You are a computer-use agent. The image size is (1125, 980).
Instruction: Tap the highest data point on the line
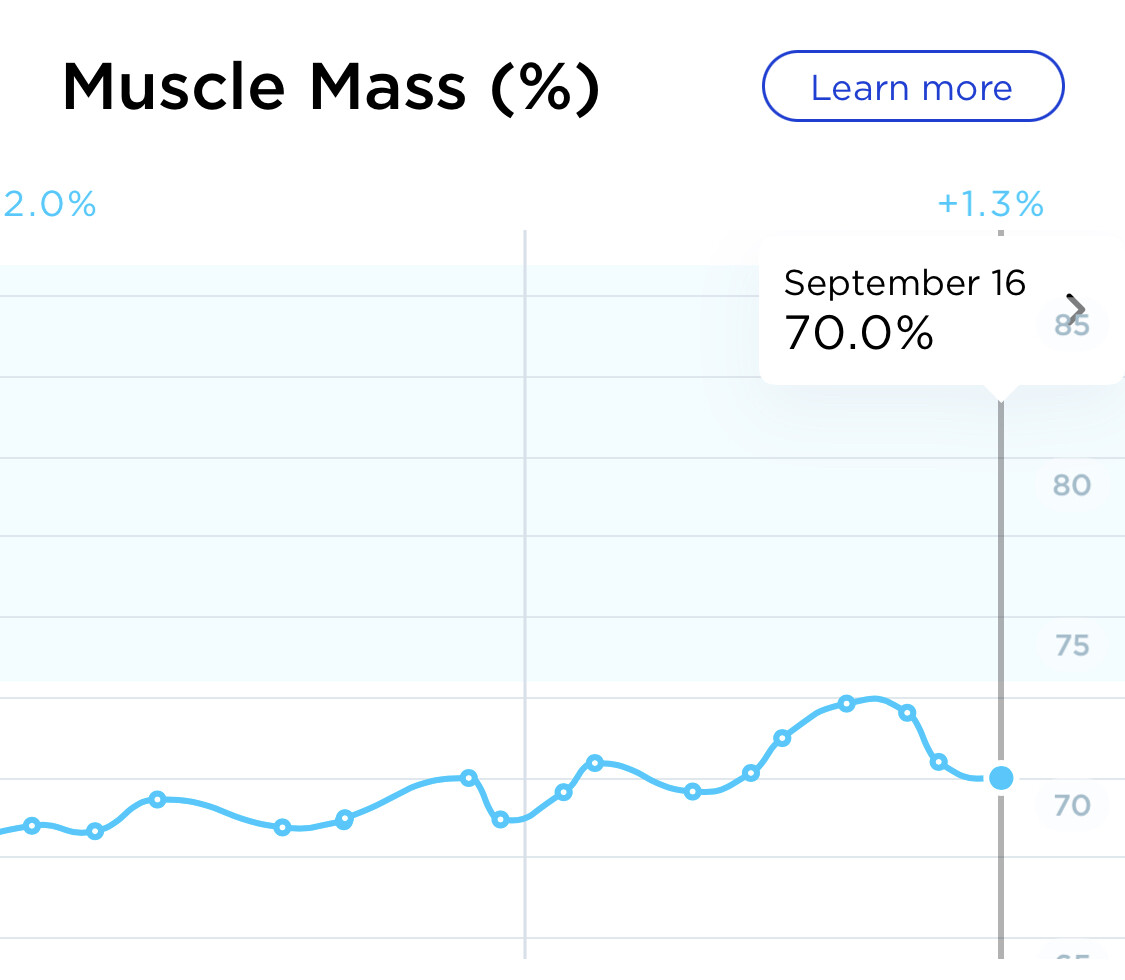click(x=846, y=703)
